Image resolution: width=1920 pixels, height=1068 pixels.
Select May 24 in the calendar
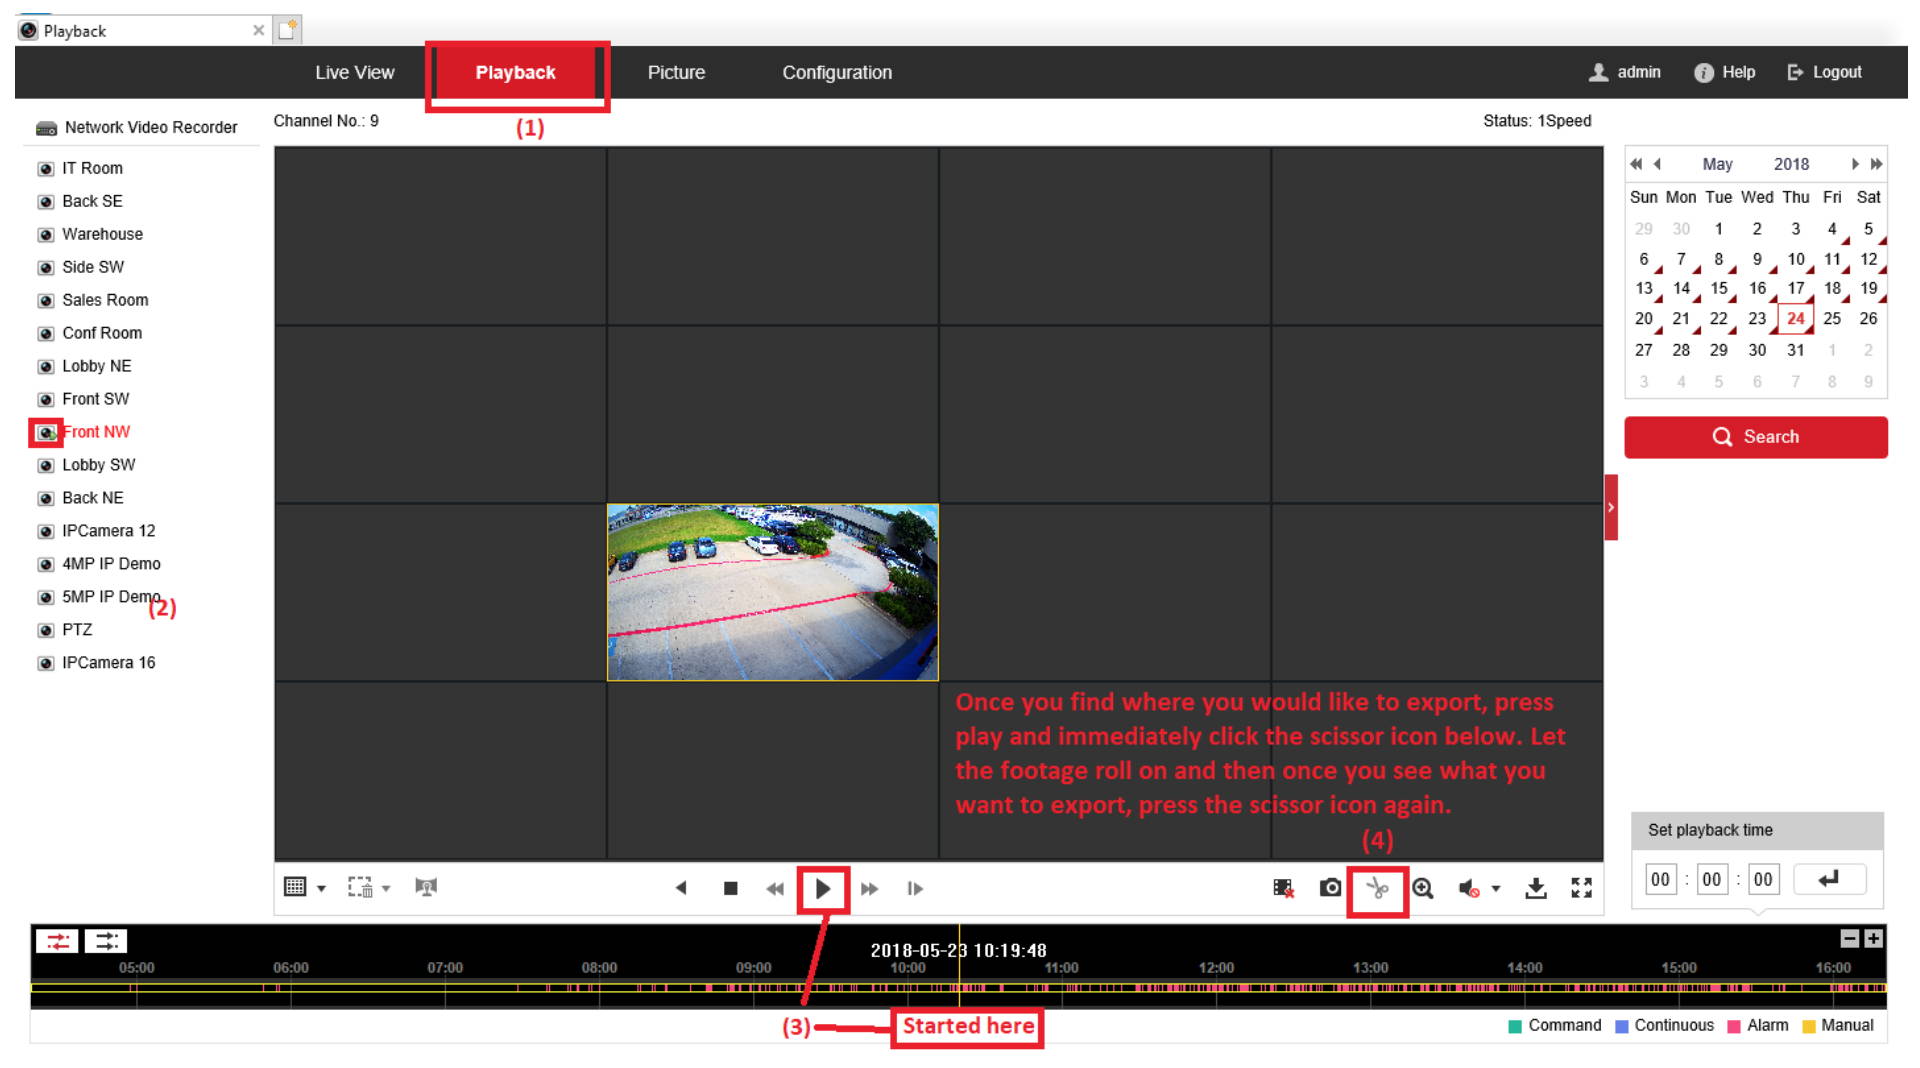pos(1796,319)
